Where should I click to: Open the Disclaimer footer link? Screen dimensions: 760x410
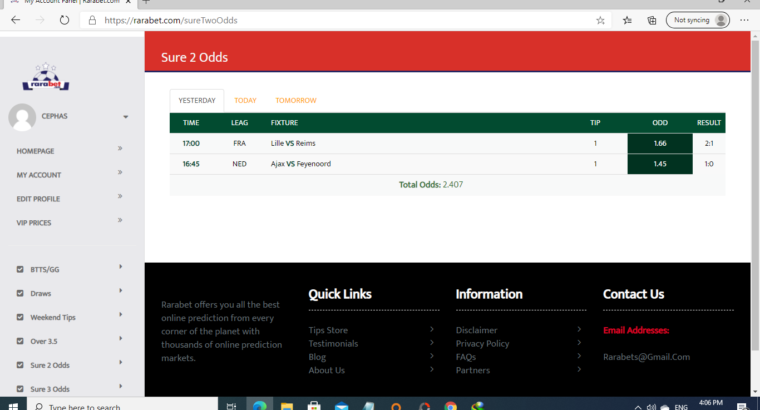(476, 330)
